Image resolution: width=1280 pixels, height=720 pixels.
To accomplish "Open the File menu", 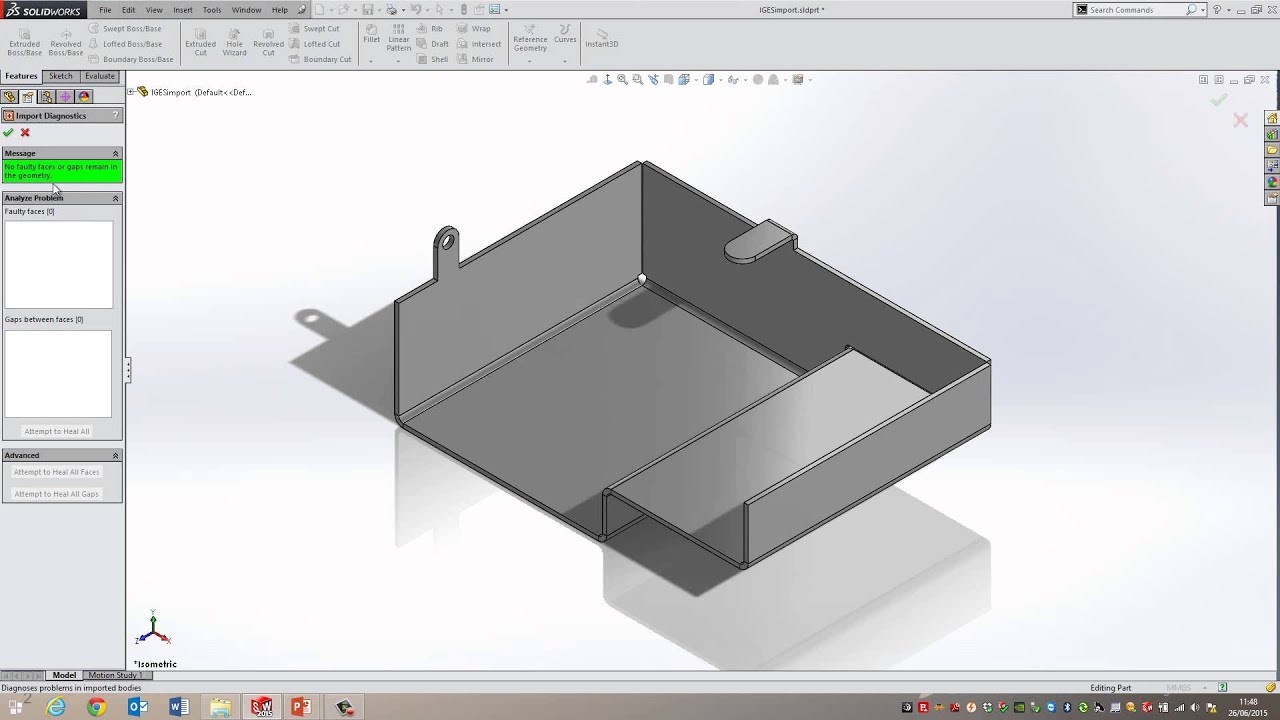I will coord(105,10).
